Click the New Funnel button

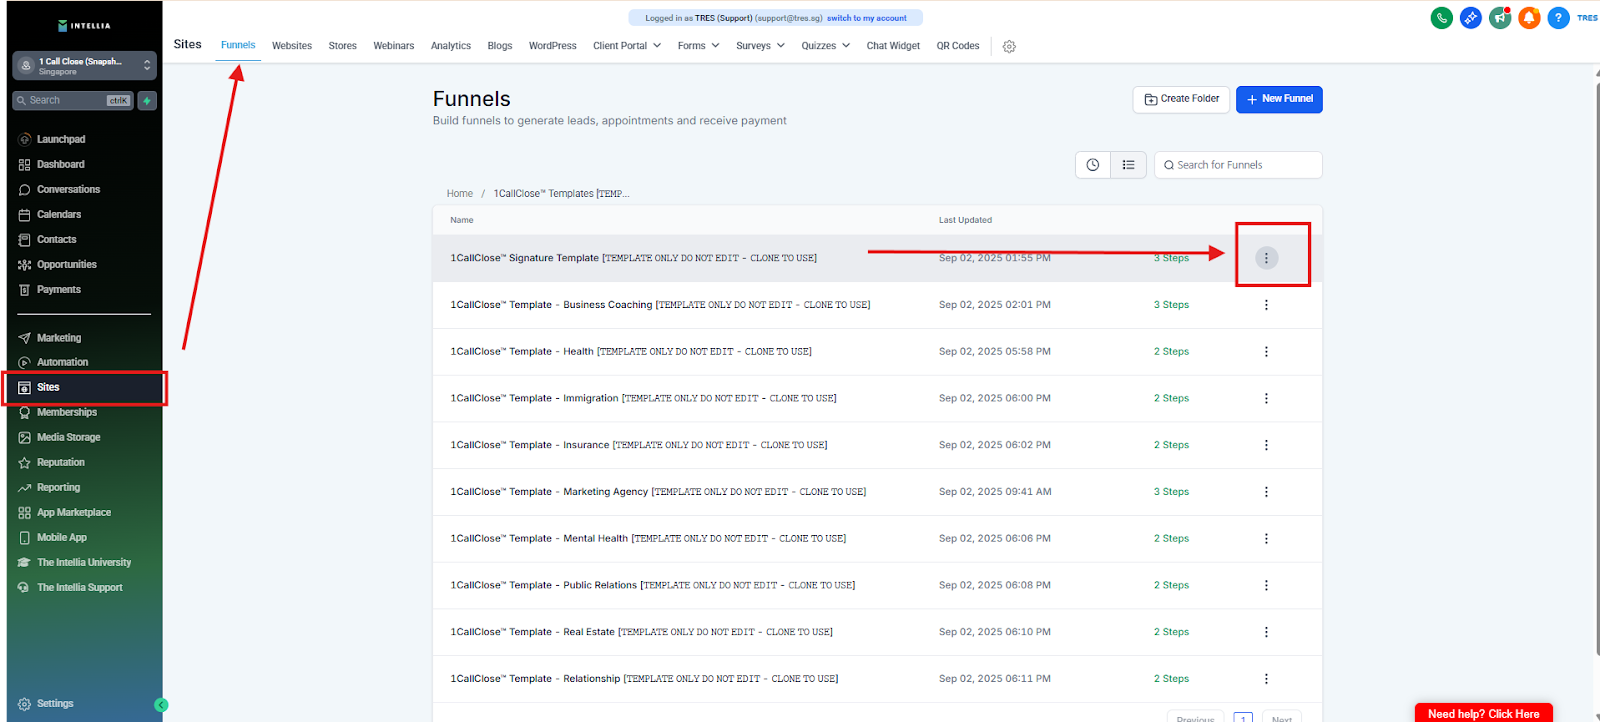[x=1279, y=99]
